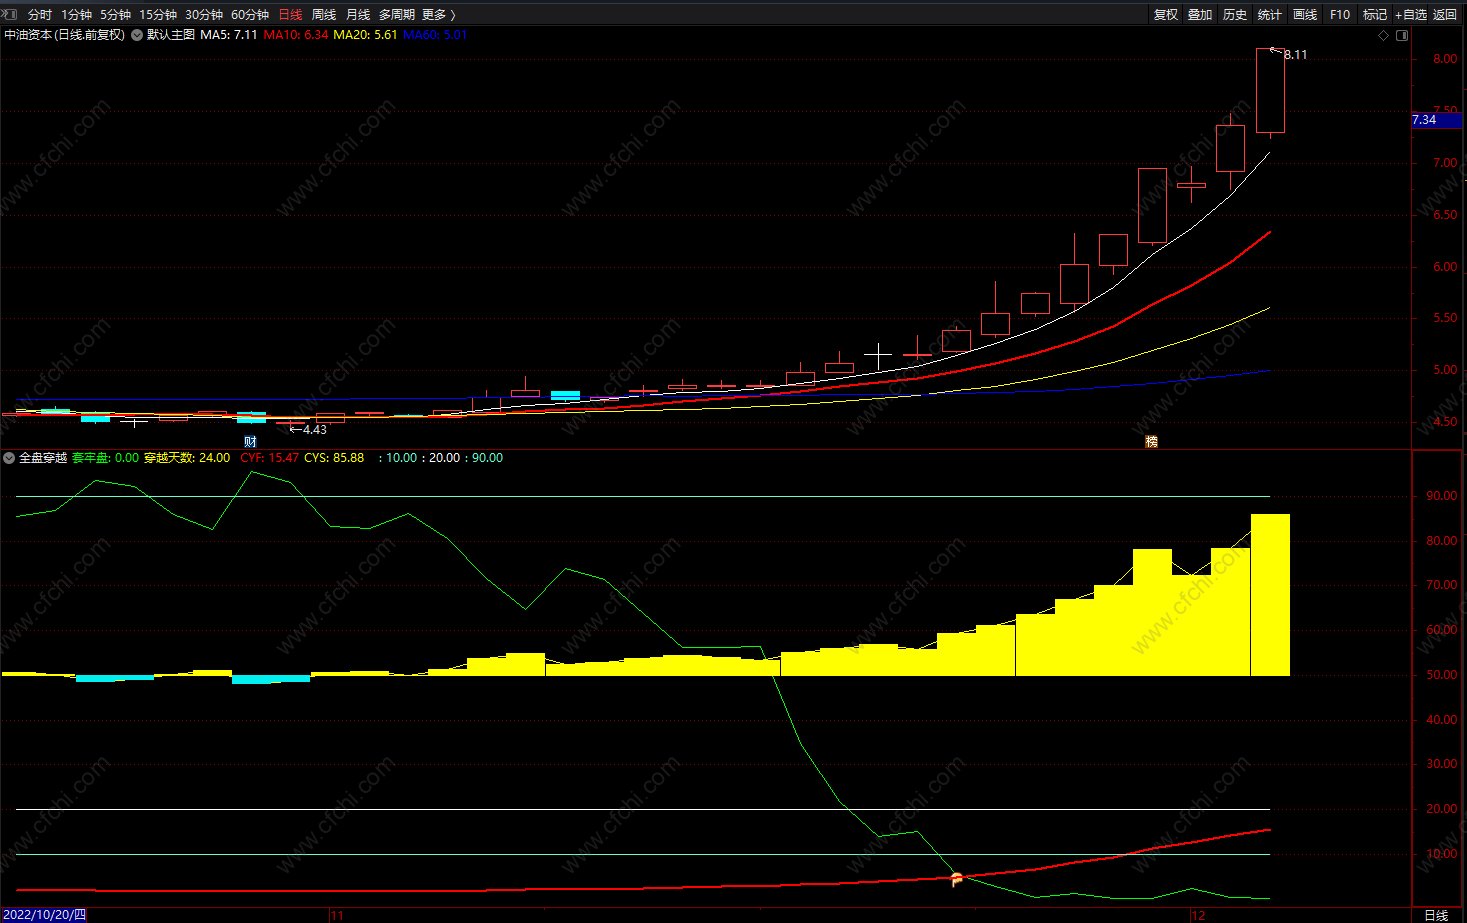Select the 15分钟 period
1467x923 pixels.
[158, 15]
